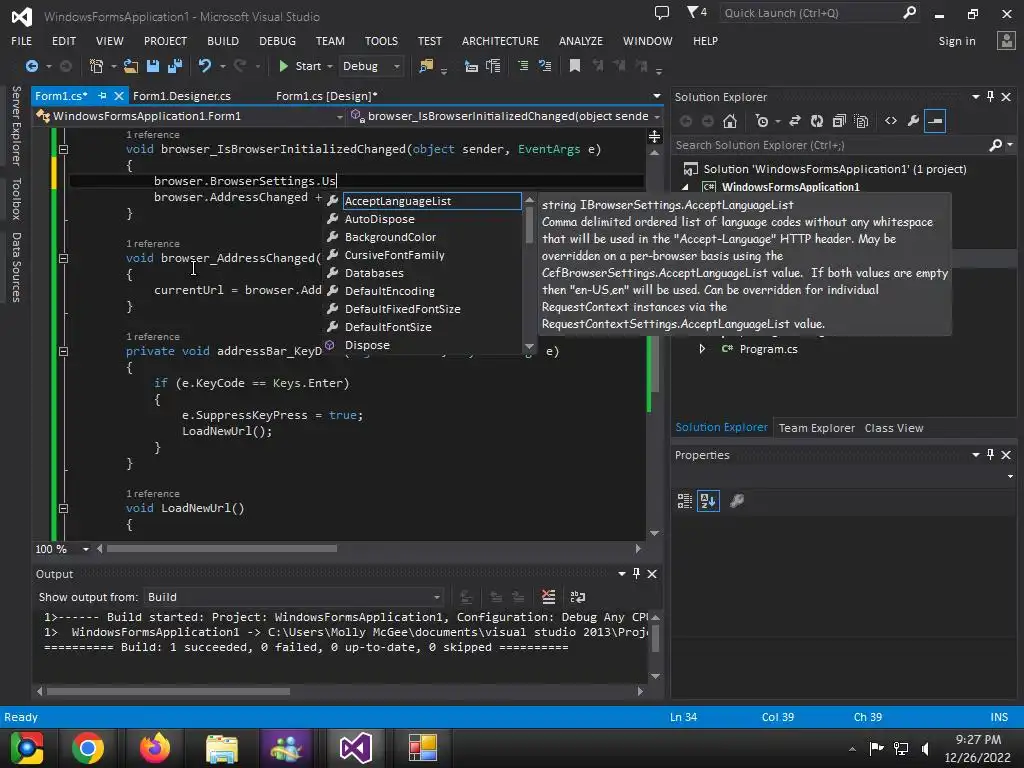Open the Server Explorer side tab
The width and height of the screenshot is (1024, 768).
[16, 125]
